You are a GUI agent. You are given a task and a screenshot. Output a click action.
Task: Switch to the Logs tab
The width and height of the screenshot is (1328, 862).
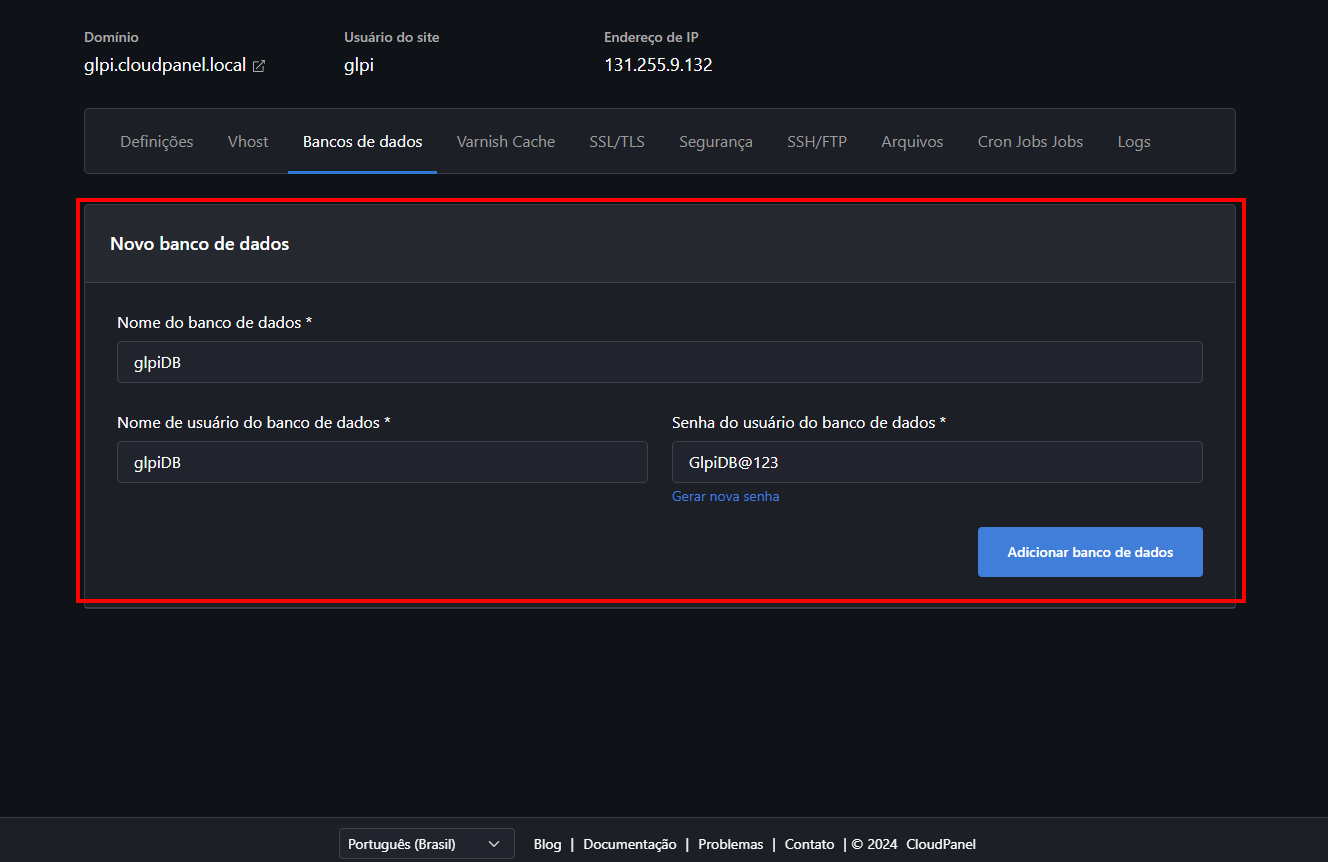1133,142
